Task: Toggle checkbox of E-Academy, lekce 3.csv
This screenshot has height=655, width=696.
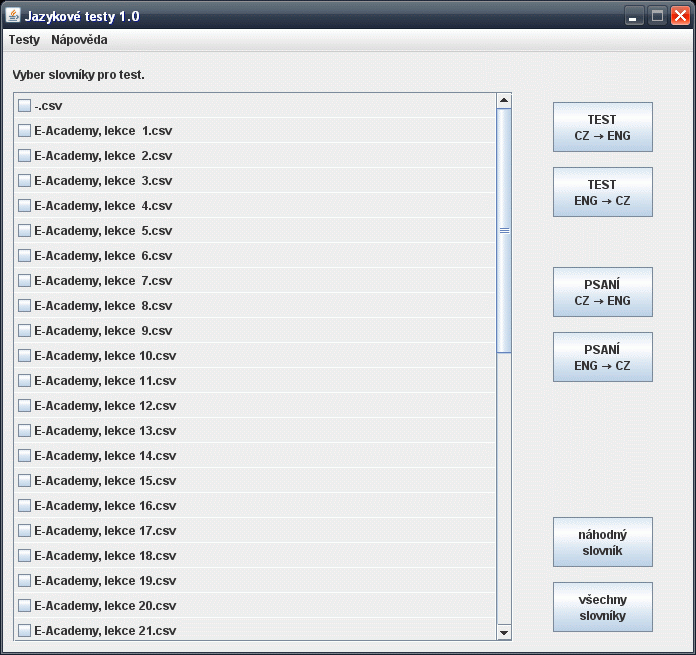Action: pos(24,181)
